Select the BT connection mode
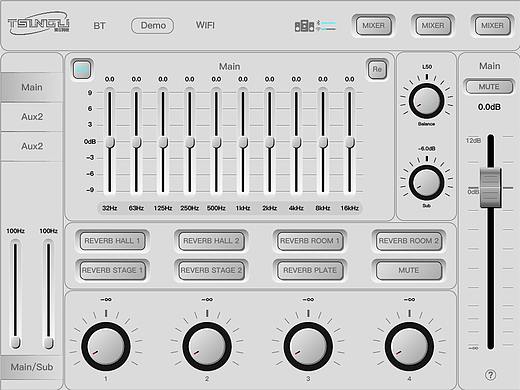The width and height of the screenshot is (520, 390). click(99, 26)
